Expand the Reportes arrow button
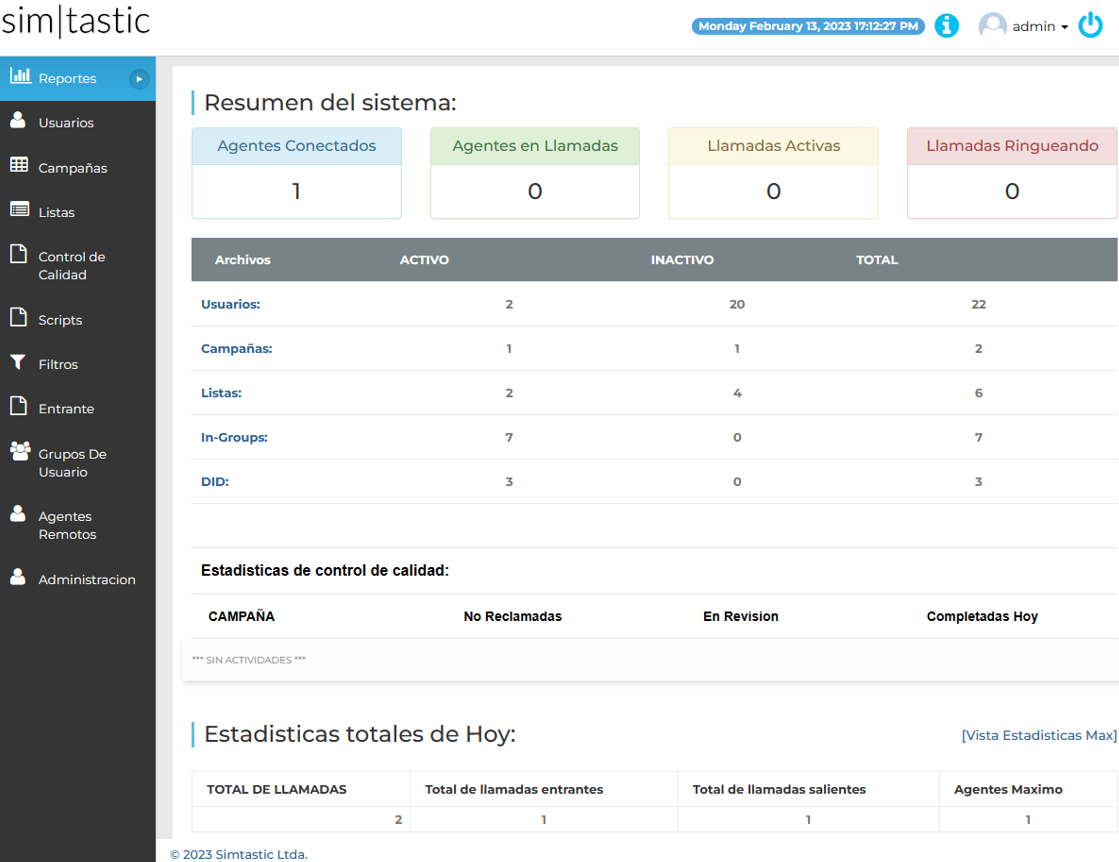This screenshot has width=1119, height=862. coord(139,78)
